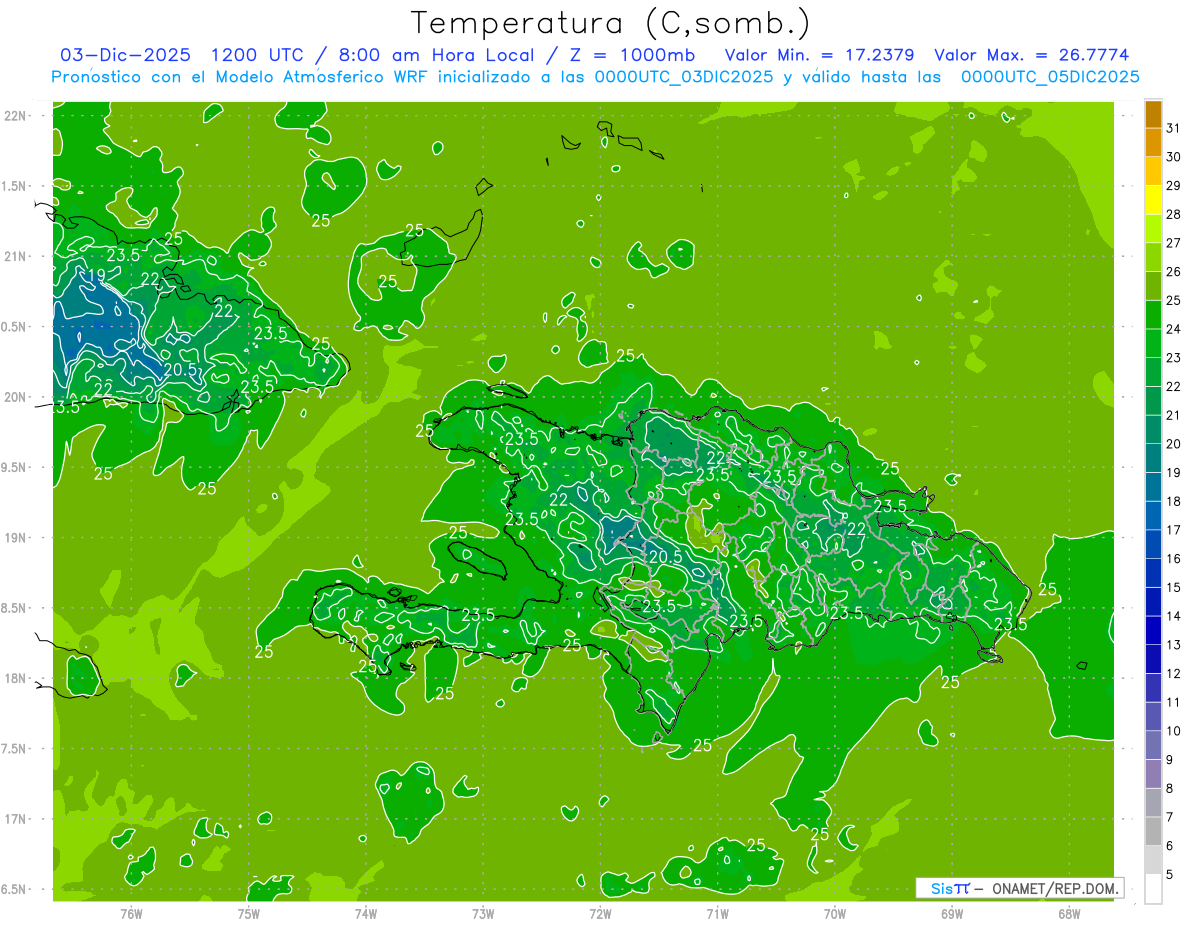Click the "72W" longitude axis label
The width and height of the screenshot is (1200, 927).
pos(600,914)
